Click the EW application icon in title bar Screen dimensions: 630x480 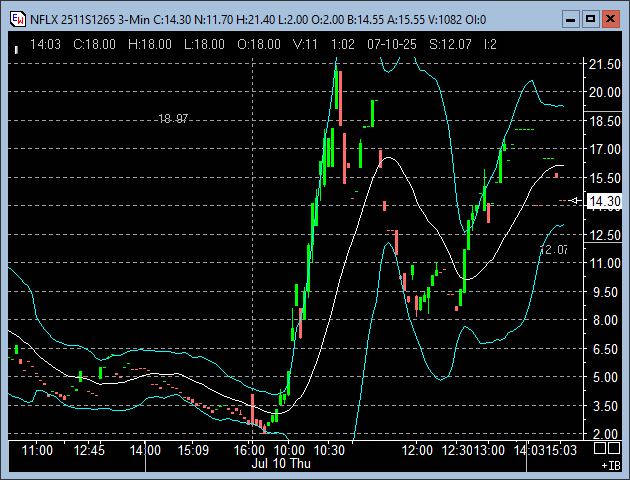coord(17,19)
